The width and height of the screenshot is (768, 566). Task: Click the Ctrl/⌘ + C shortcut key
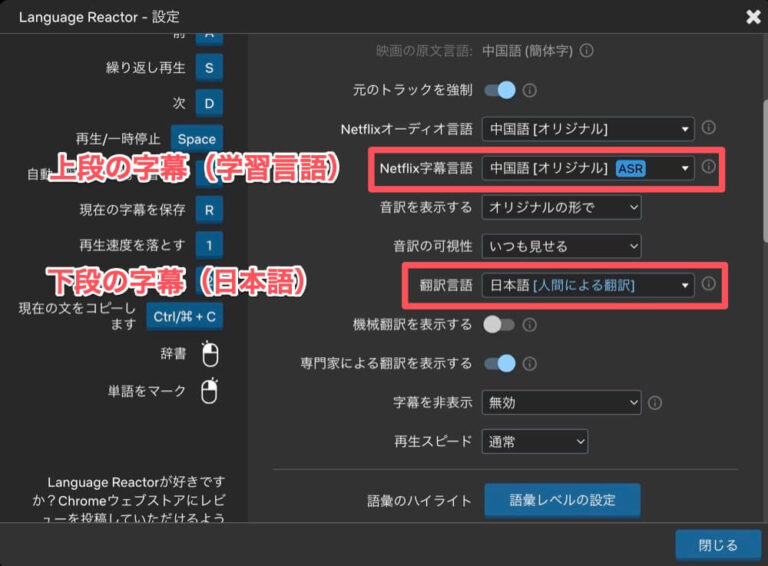185,316
